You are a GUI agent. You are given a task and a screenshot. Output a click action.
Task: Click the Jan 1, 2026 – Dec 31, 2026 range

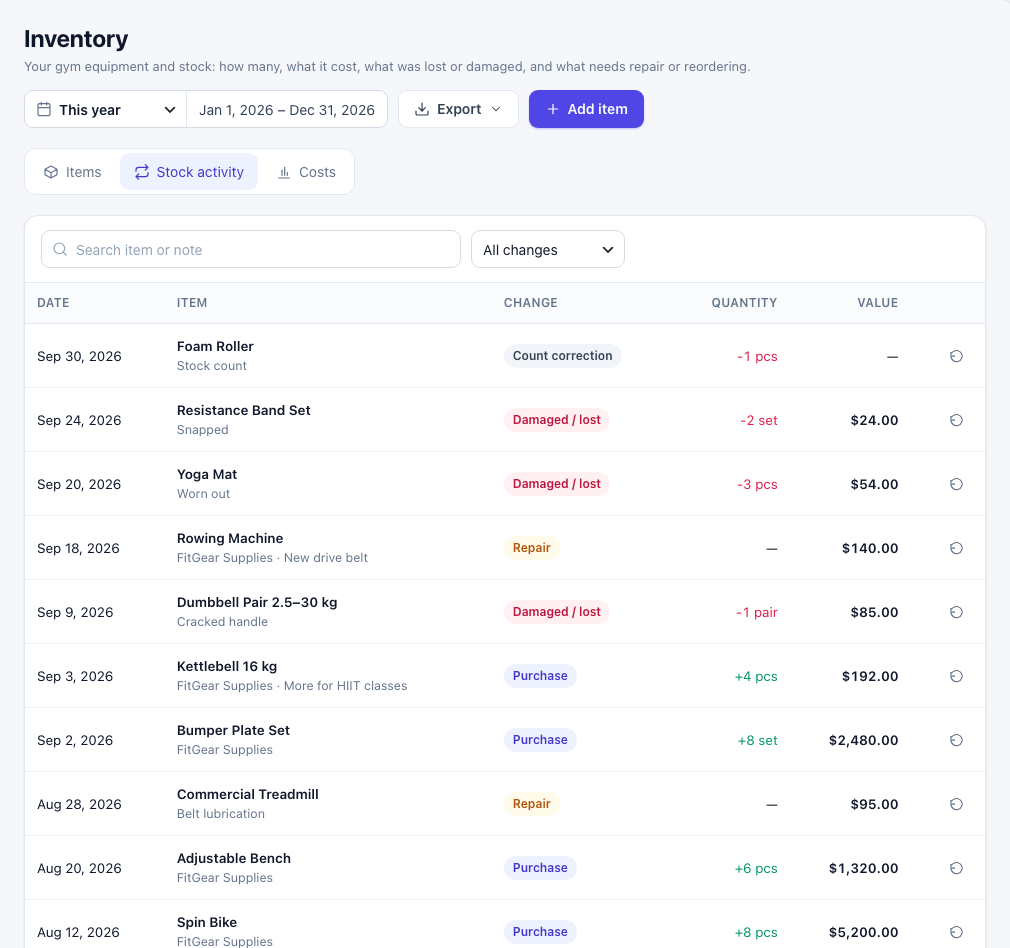[x=287, y=110]
